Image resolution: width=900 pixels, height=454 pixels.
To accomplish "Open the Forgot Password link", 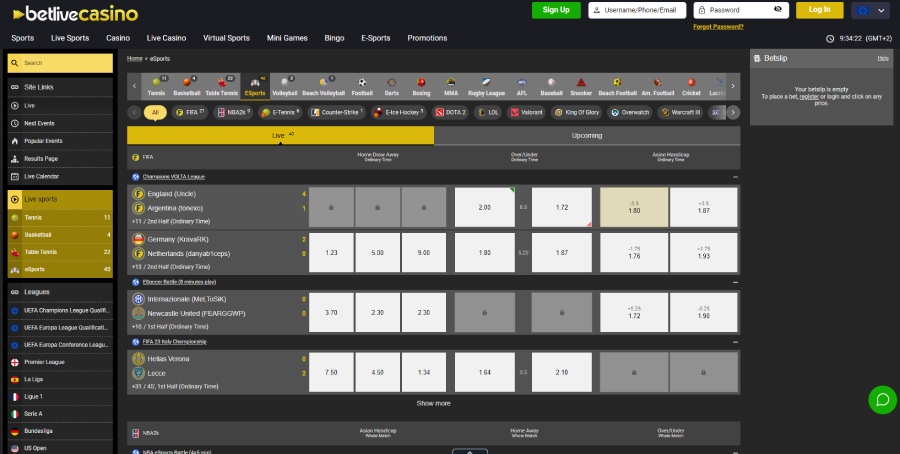I will tap(718, 27).
